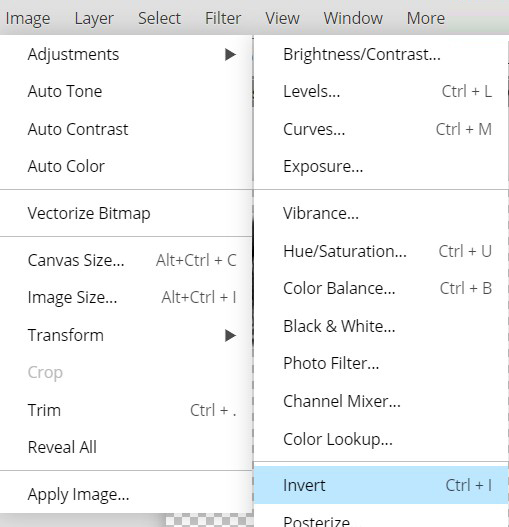Open the Layer menu

[94, 18]
